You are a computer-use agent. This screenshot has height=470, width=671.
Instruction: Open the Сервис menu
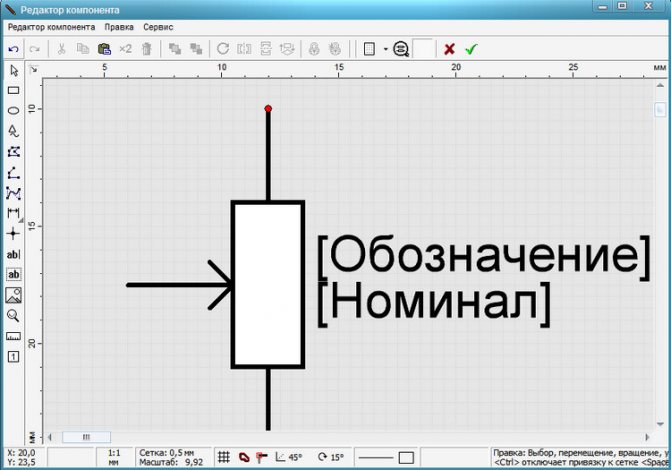coord(158,26)
